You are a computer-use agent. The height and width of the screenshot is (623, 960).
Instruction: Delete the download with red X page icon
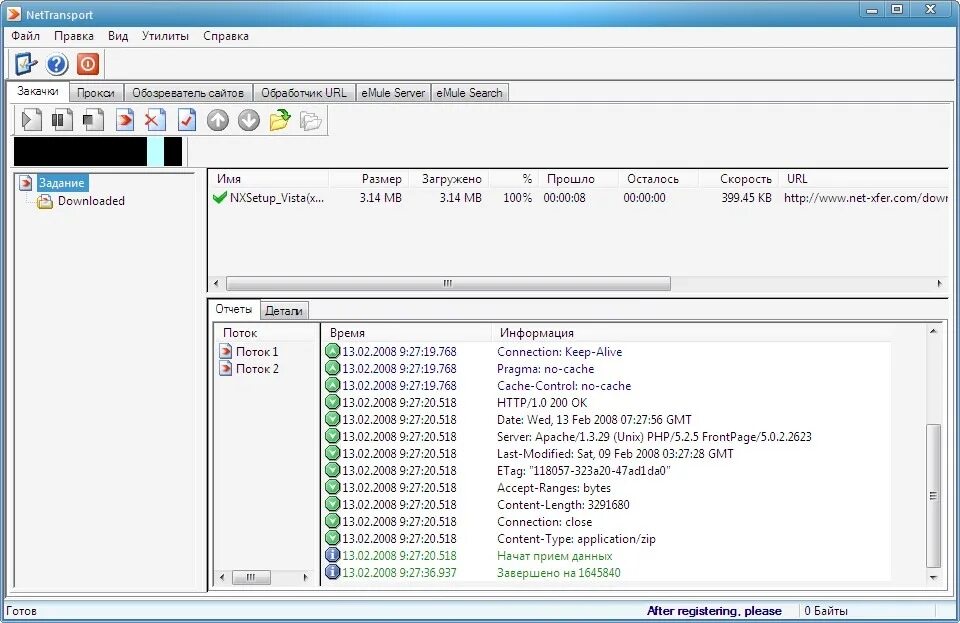pos(155,120)
